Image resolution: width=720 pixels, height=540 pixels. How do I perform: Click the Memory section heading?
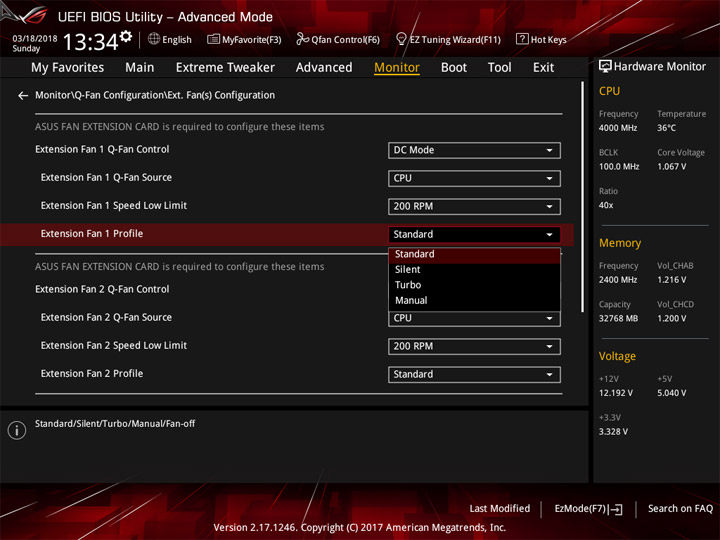619,243
